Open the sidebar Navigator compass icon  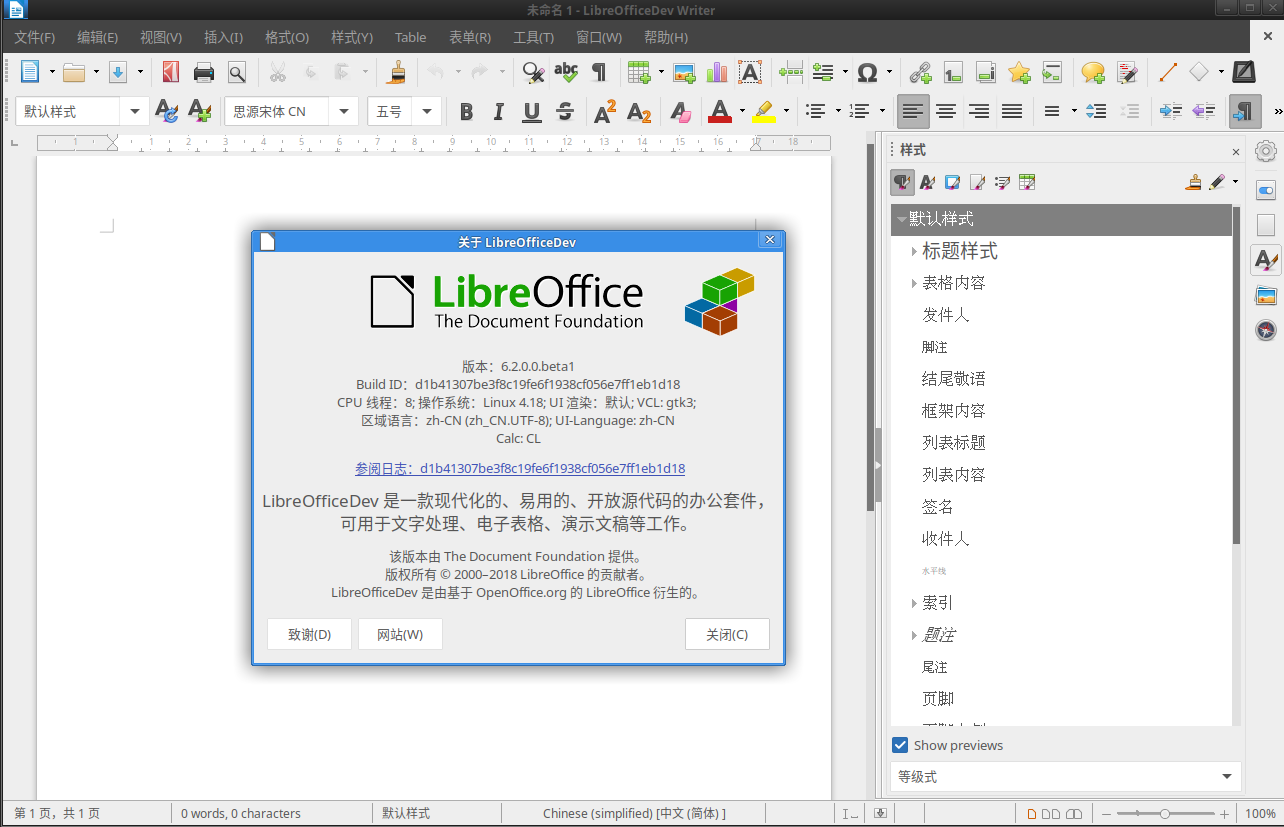click(x=1266, y=330)
